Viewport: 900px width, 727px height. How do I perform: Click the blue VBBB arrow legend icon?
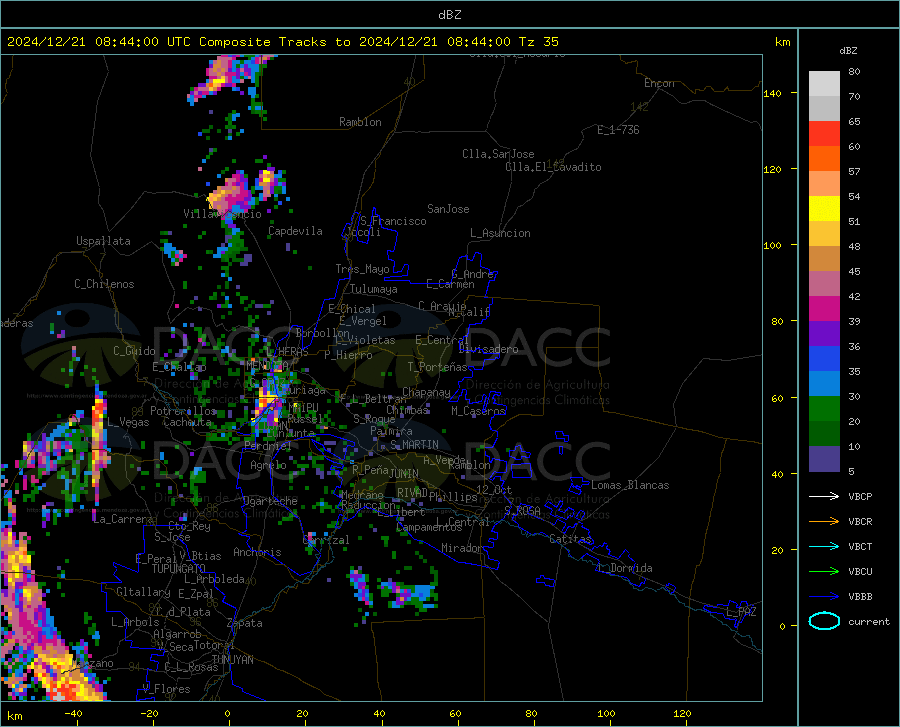tap(824, 597)
